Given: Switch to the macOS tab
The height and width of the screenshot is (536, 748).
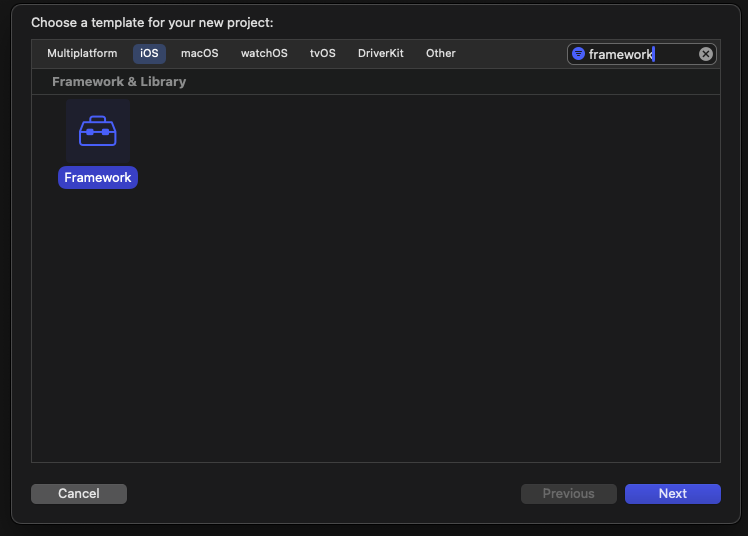Looking at the screenshot, I should pyautogui.click(x=199, y=53).
